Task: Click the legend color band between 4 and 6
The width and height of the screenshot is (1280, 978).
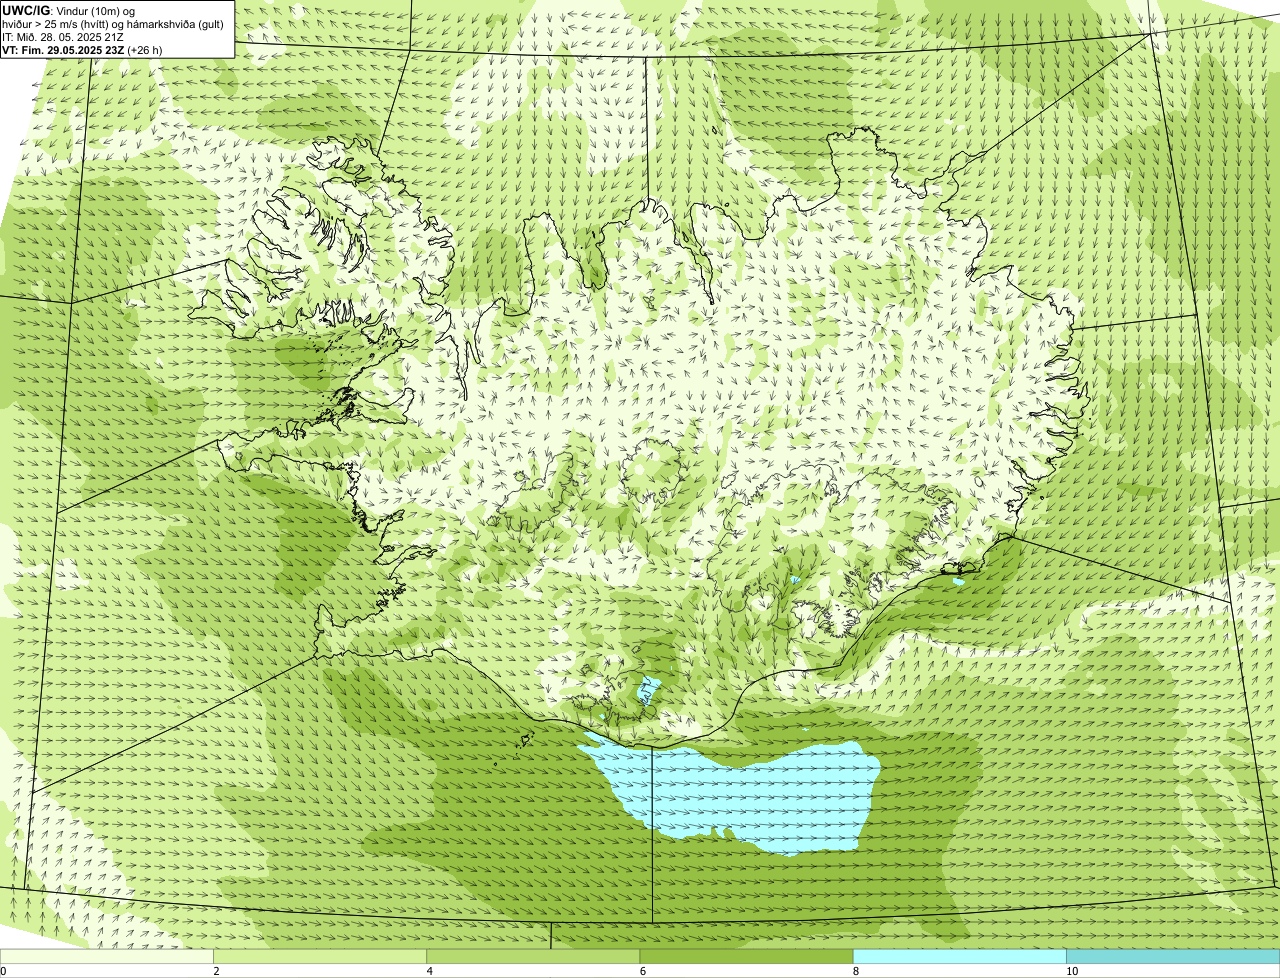Action: coord(533,956)
